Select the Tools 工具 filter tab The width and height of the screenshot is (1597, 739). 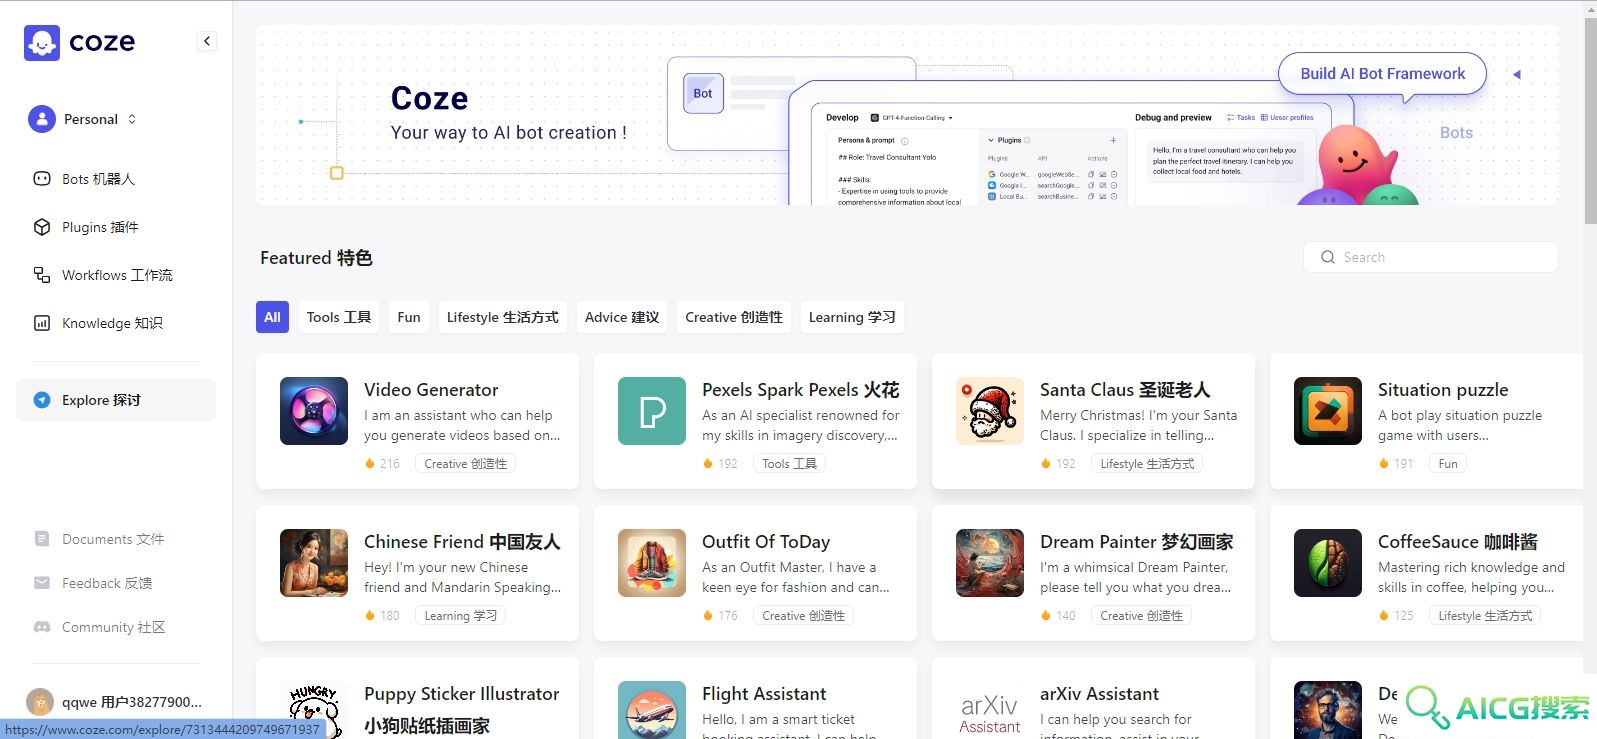[339, 317]
